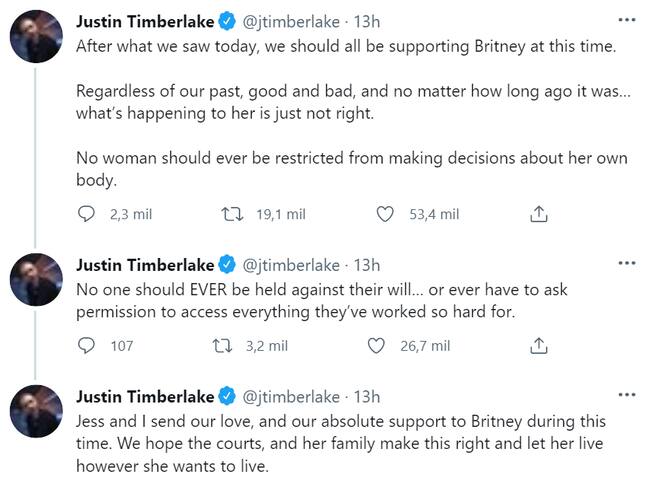Viewport: 650px width, 487px height.
Task: Click the verified badge on the third tweet
Action: 227,396
